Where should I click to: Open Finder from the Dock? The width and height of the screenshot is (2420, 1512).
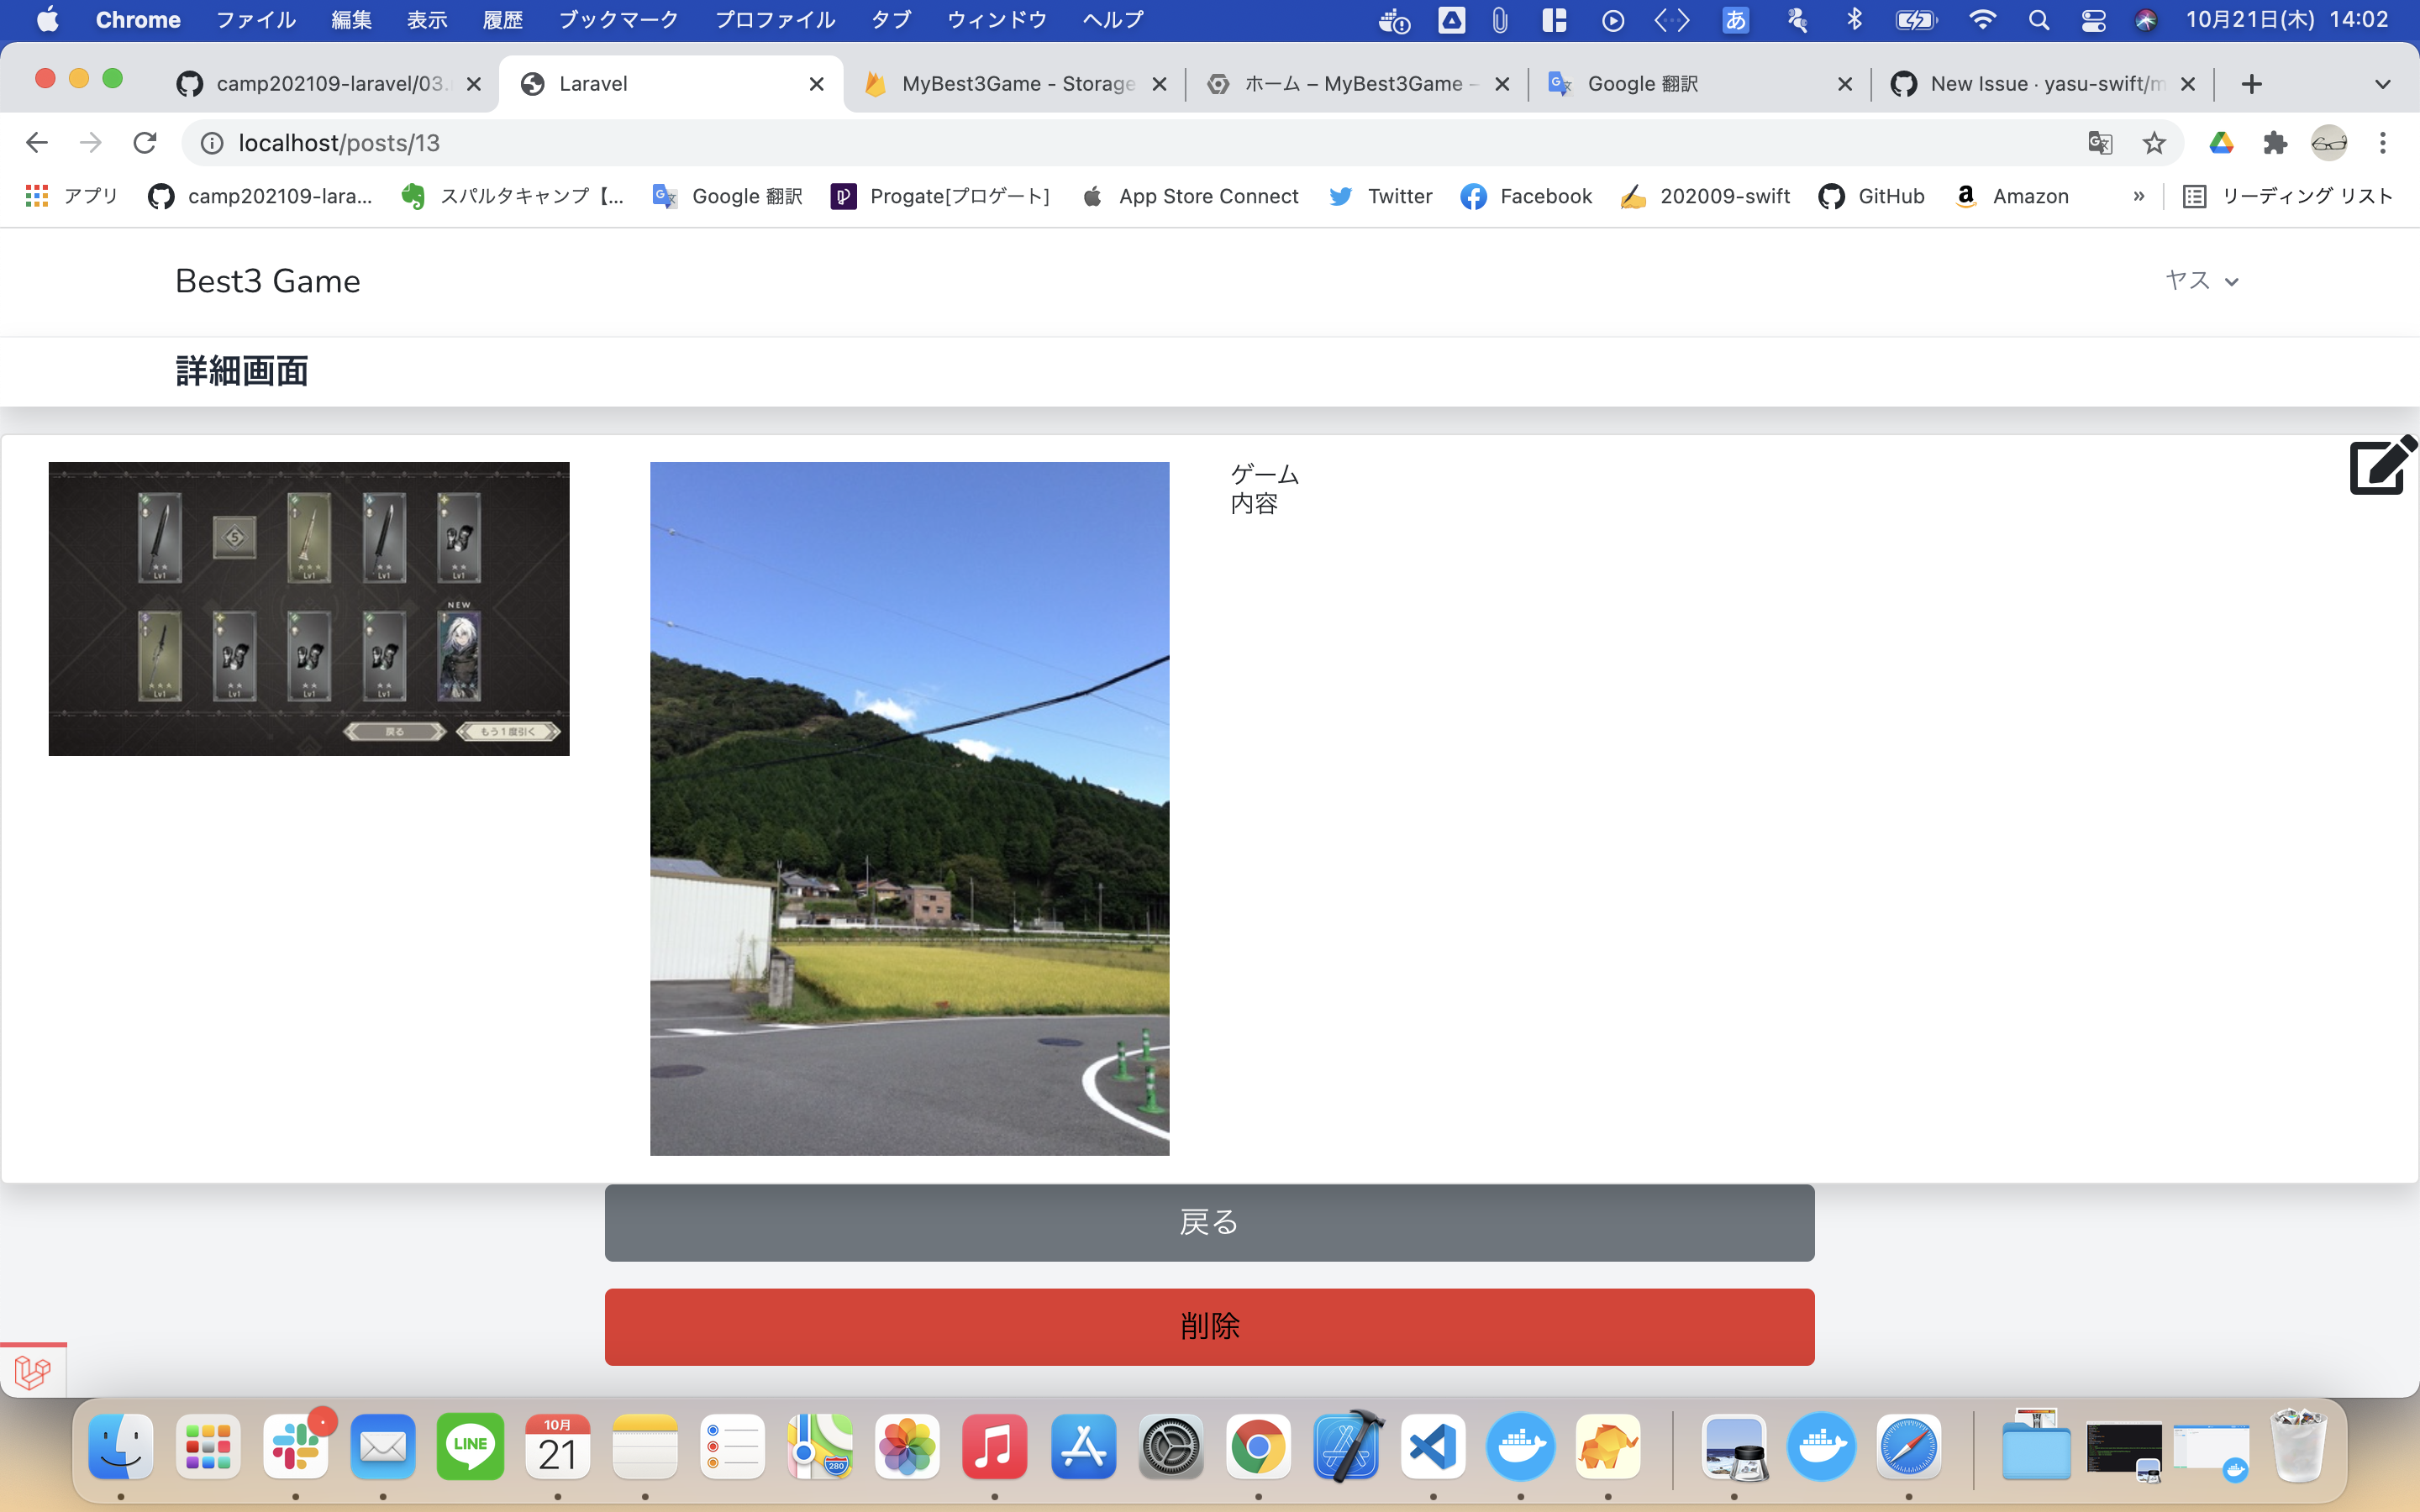121,1446
